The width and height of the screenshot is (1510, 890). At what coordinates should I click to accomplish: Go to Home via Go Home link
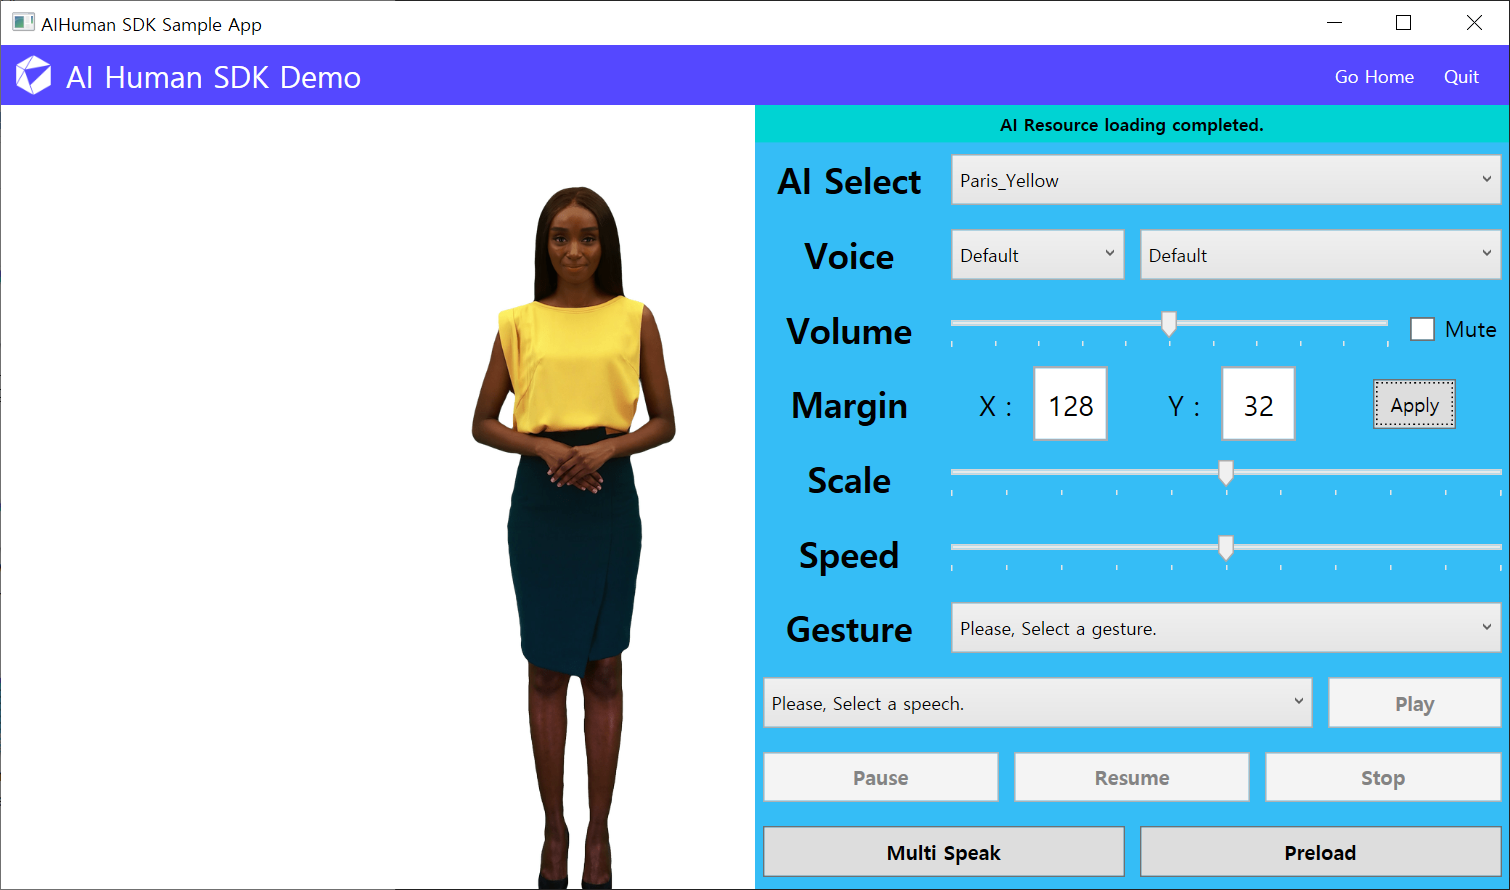(x=1374, y=77)
